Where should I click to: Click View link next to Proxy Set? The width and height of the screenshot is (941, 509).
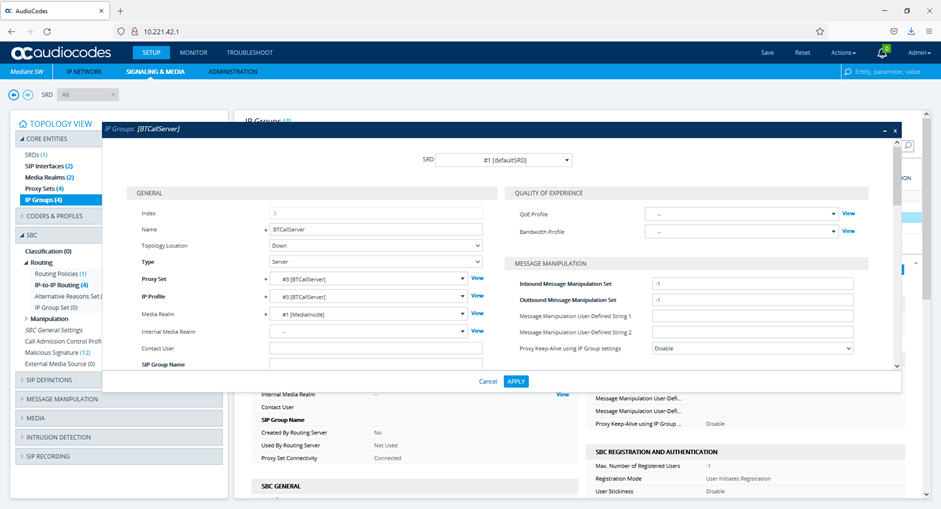tap(477, 278)
